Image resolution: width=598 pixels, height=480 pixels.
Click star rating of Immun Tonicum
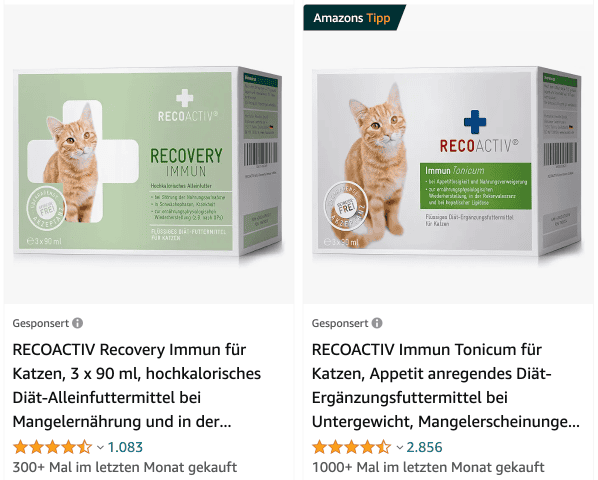pos(352,447)
